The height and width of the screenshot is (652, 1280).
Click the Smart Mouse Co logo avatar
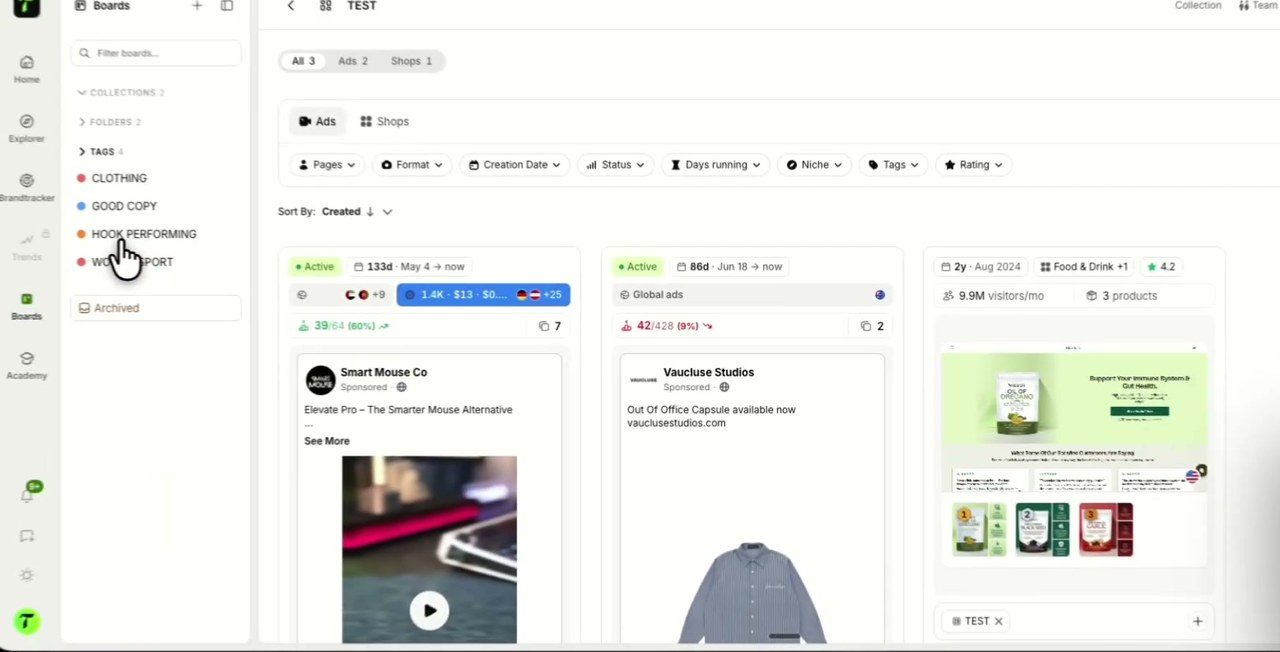[320, 379]
